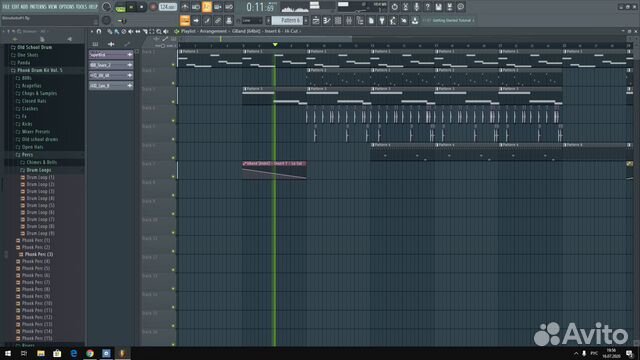This screenshot has width=640, height=360.
Task: Mute Track 4 via its green dot
Action: click(173, 120)
